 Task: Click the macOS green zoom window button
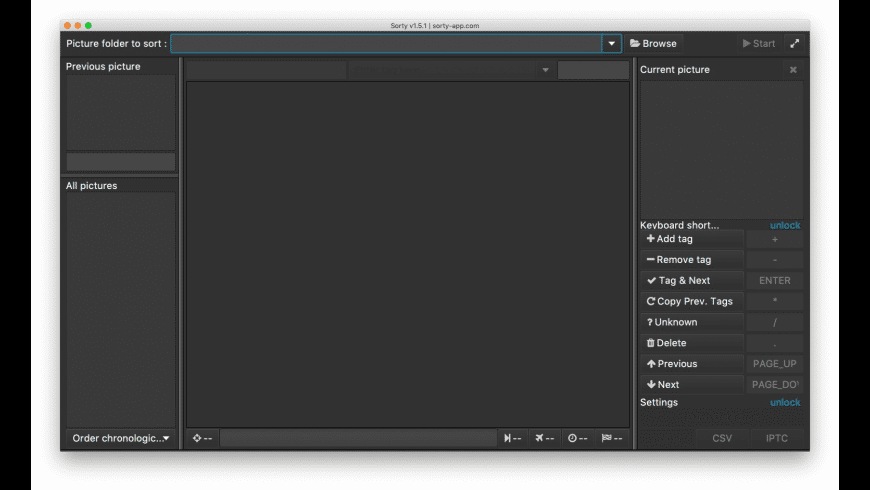click(x=88, y=26)
